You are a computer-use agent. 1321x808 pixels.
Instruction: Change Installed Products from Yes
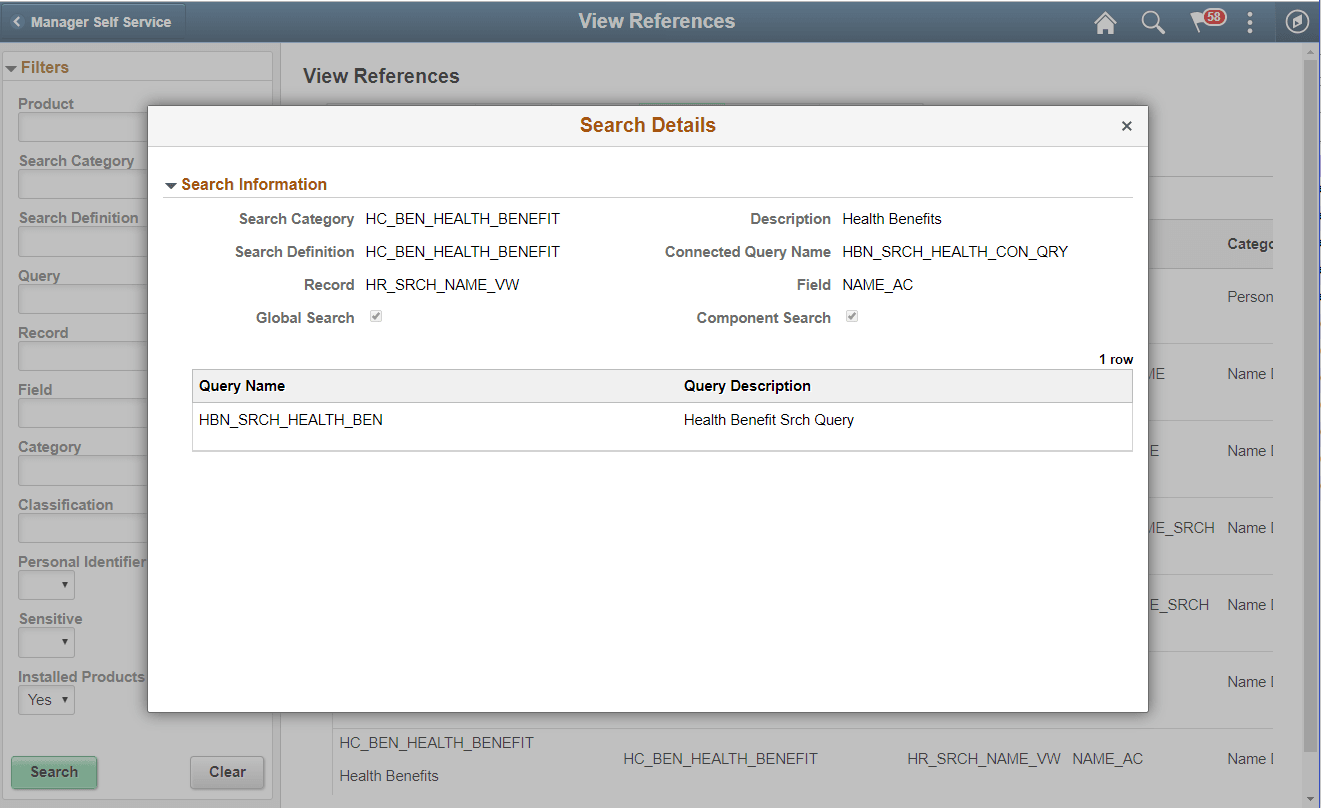pos(46,700)
